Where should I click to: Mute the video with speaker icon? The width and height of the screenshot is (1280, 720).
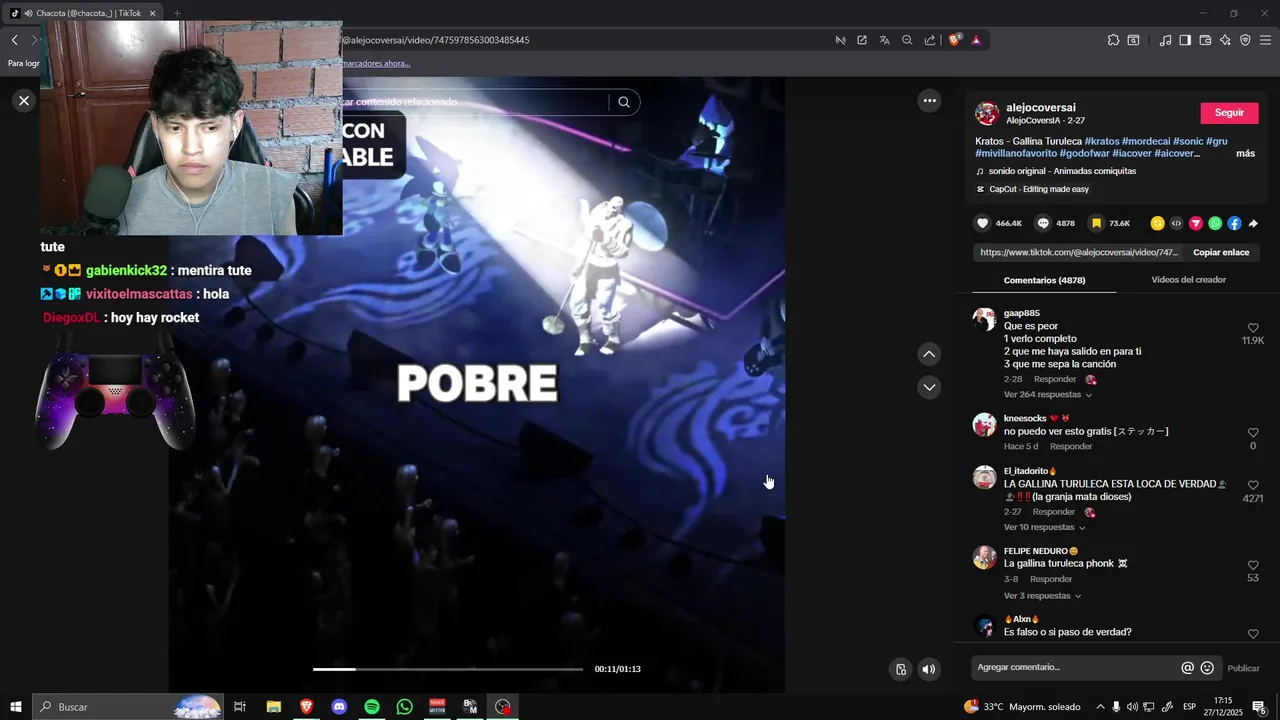click(929, 669)
